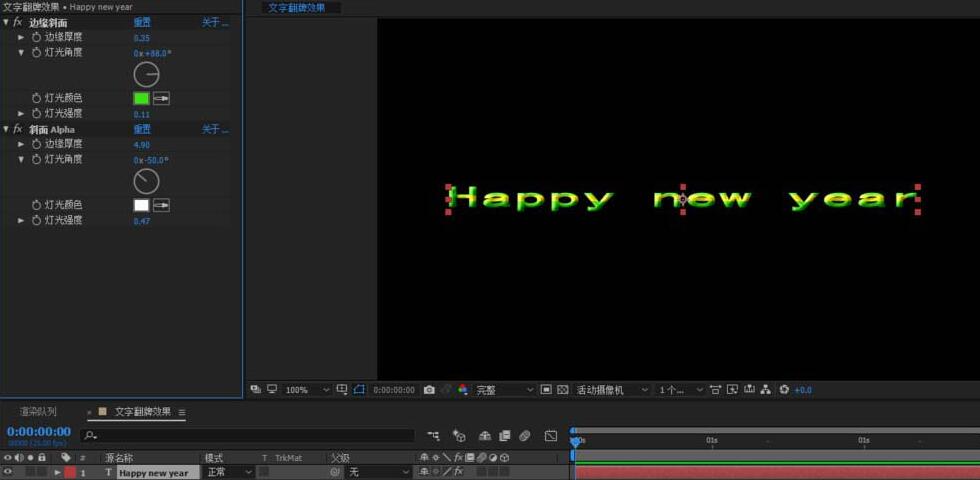This screenshot has height=480, width=980.
Task: Toggle fx switch for 斜面 Alpha effect
Action: (17, 129)
